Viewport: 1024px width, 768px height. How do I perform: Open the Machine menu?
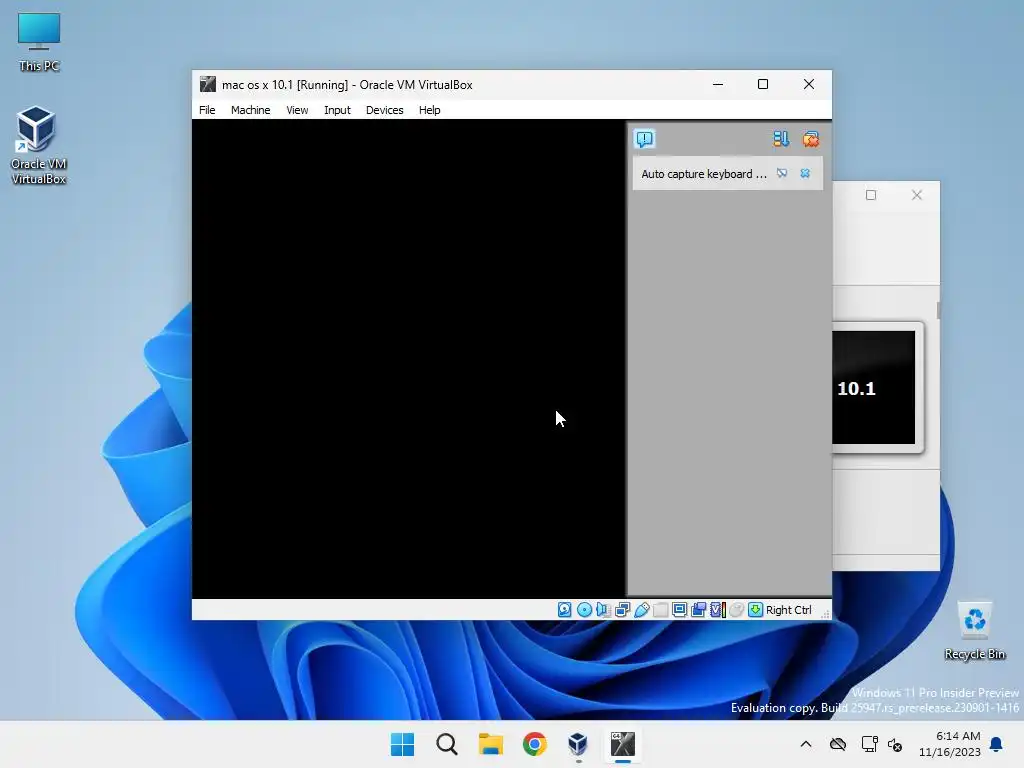251,110
